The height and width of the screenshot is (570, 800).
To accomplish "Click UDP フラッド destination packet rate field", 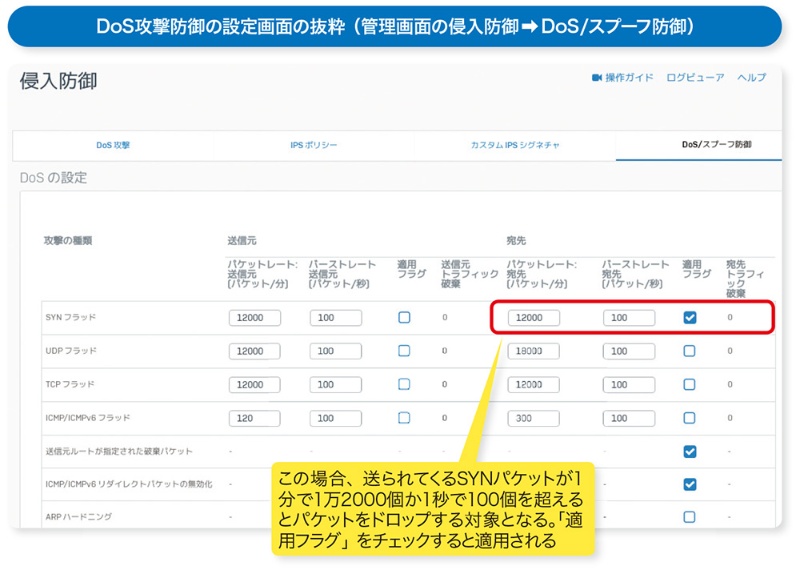I will tap(534, 351).
